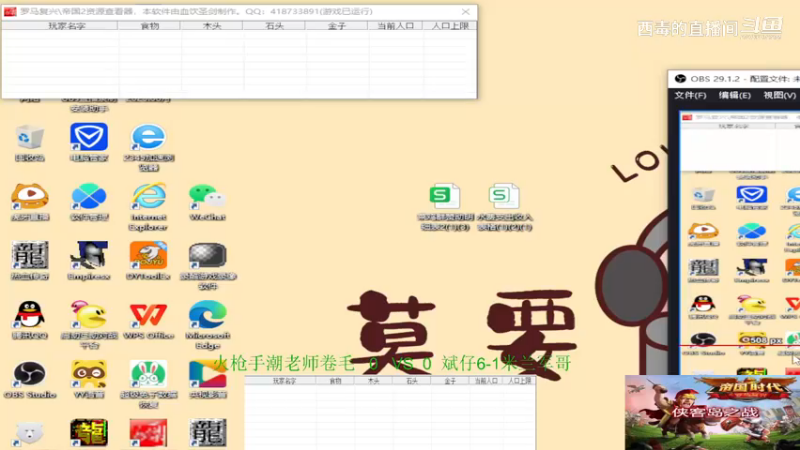Launch the white polar bear app icon
The image size is (800, 450).
(x=30, y=434)
